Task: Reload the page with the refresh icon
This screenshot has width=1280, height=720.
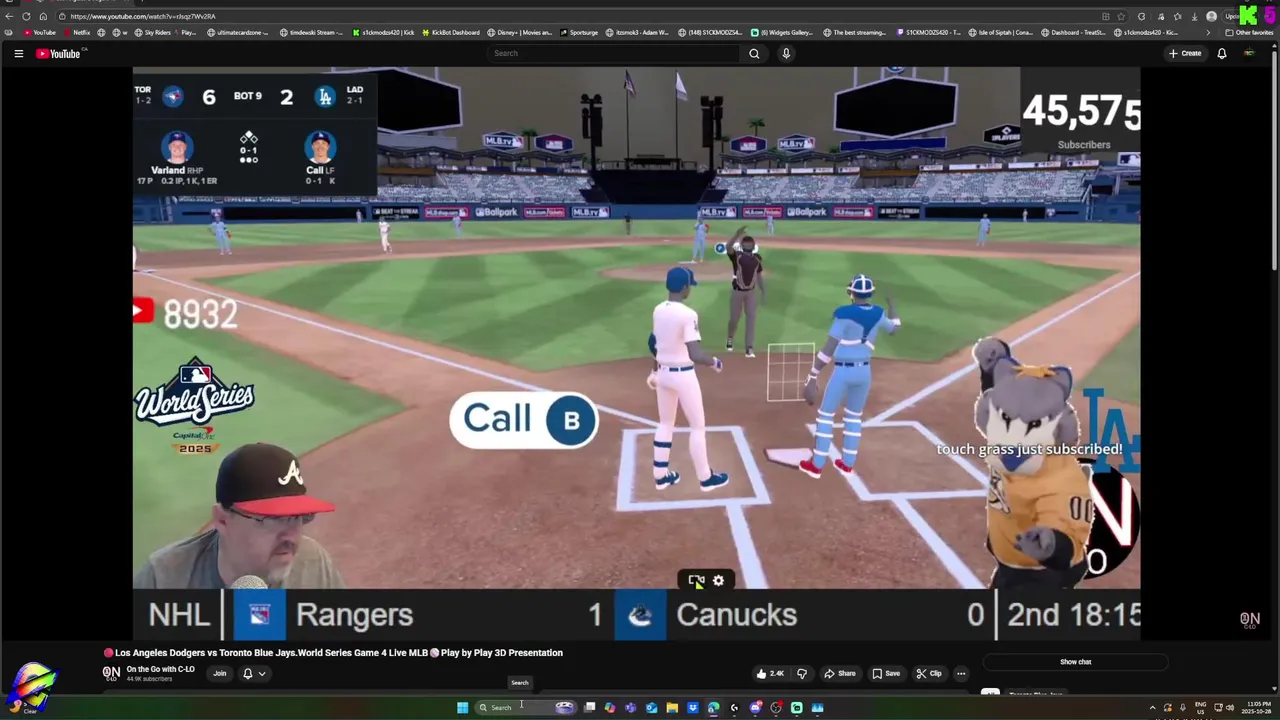Action: [x=26, y=16]
